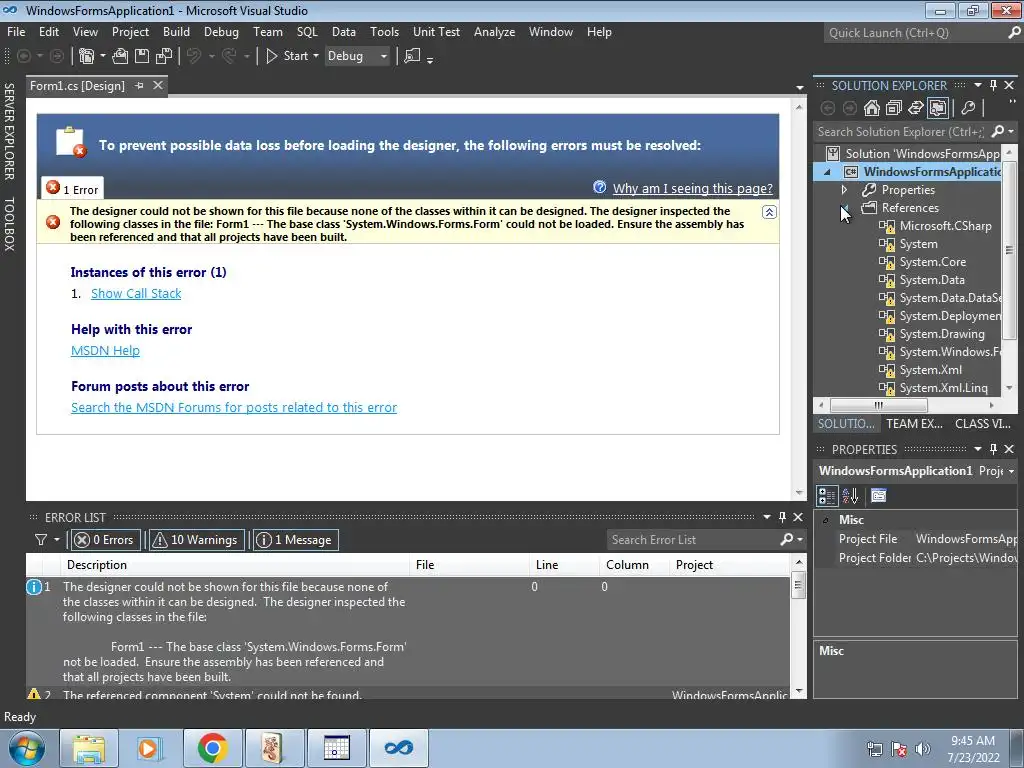
Task: Open Google Chrome from taskbar
Action: pyautogui.click(x=212, y=748)
